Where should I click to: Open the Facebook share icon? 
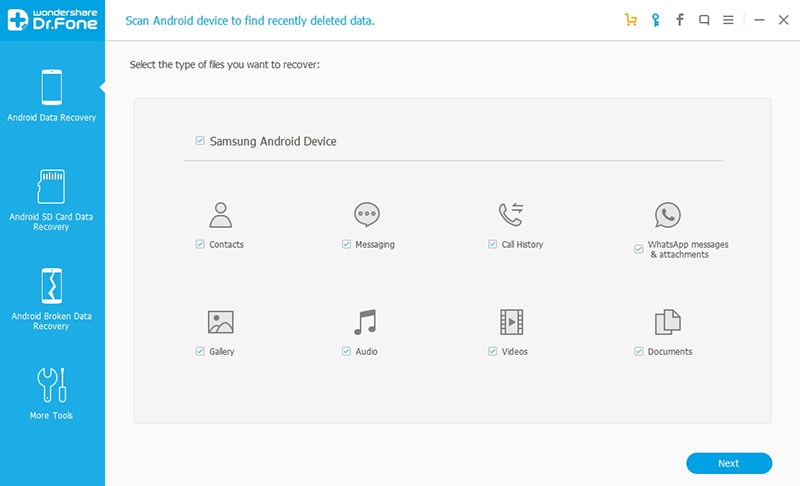tap(680, 19)
